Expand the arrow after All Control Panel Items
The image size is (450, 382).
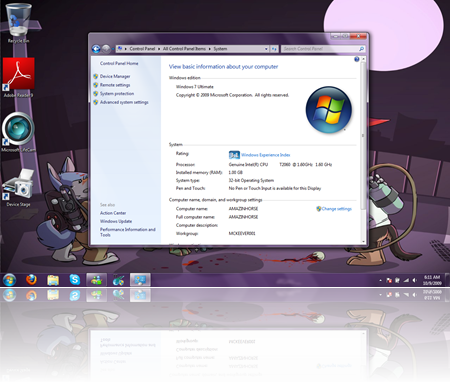(x=210, y=49)
